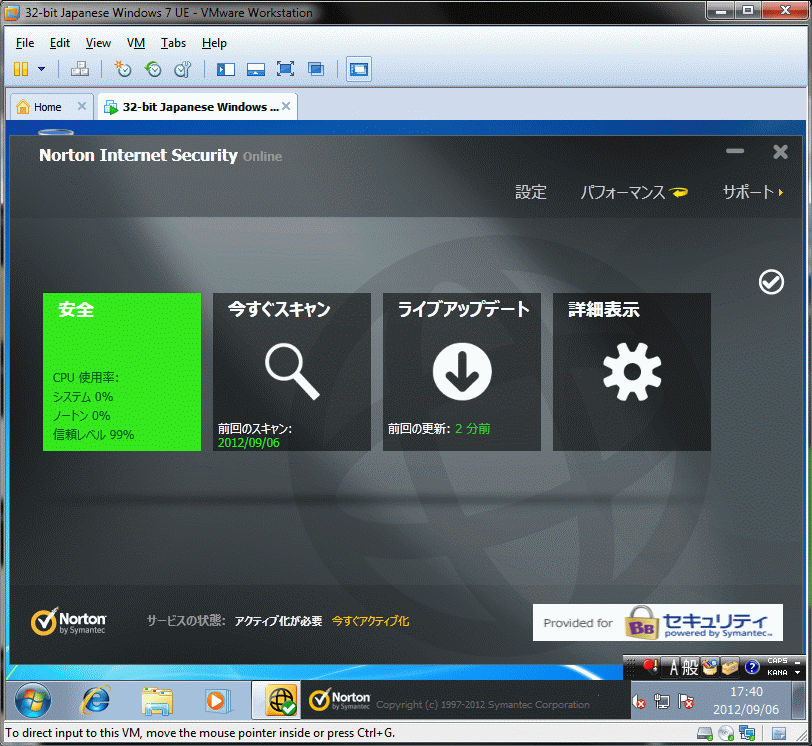
Task: Enter VMware full screen mode
Action: (x=285, y=69)
